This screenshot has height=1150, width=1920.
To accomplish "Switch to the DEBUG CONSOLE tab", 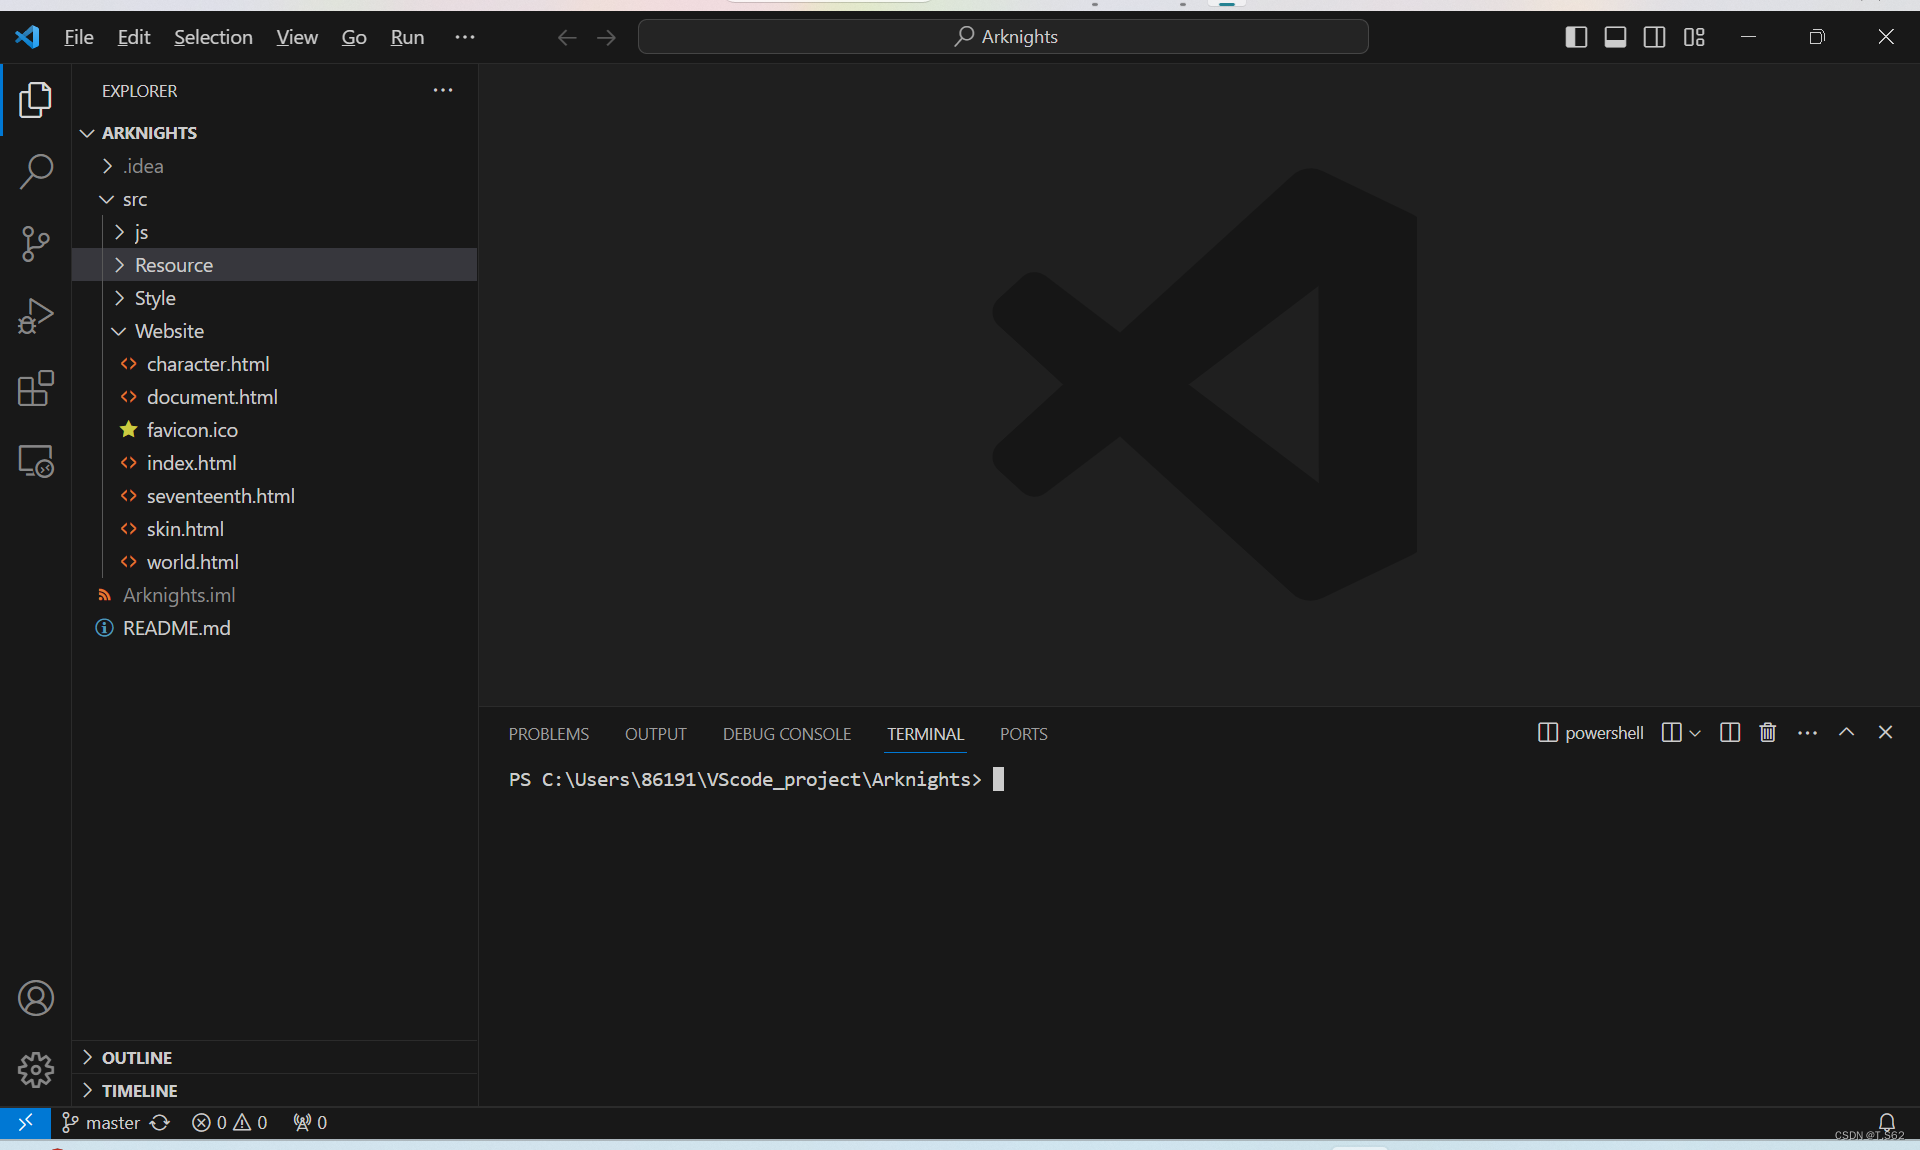I will coord(786,733).
